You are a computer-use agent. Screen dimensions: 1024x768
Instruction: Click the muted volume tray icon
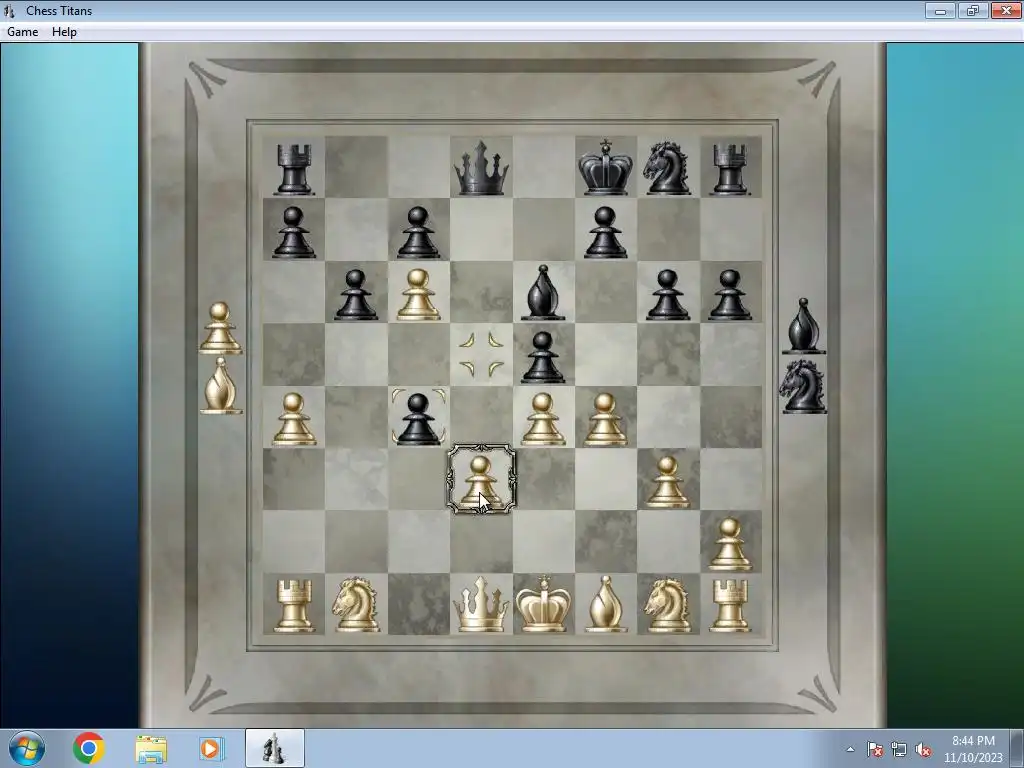(923, 750)
